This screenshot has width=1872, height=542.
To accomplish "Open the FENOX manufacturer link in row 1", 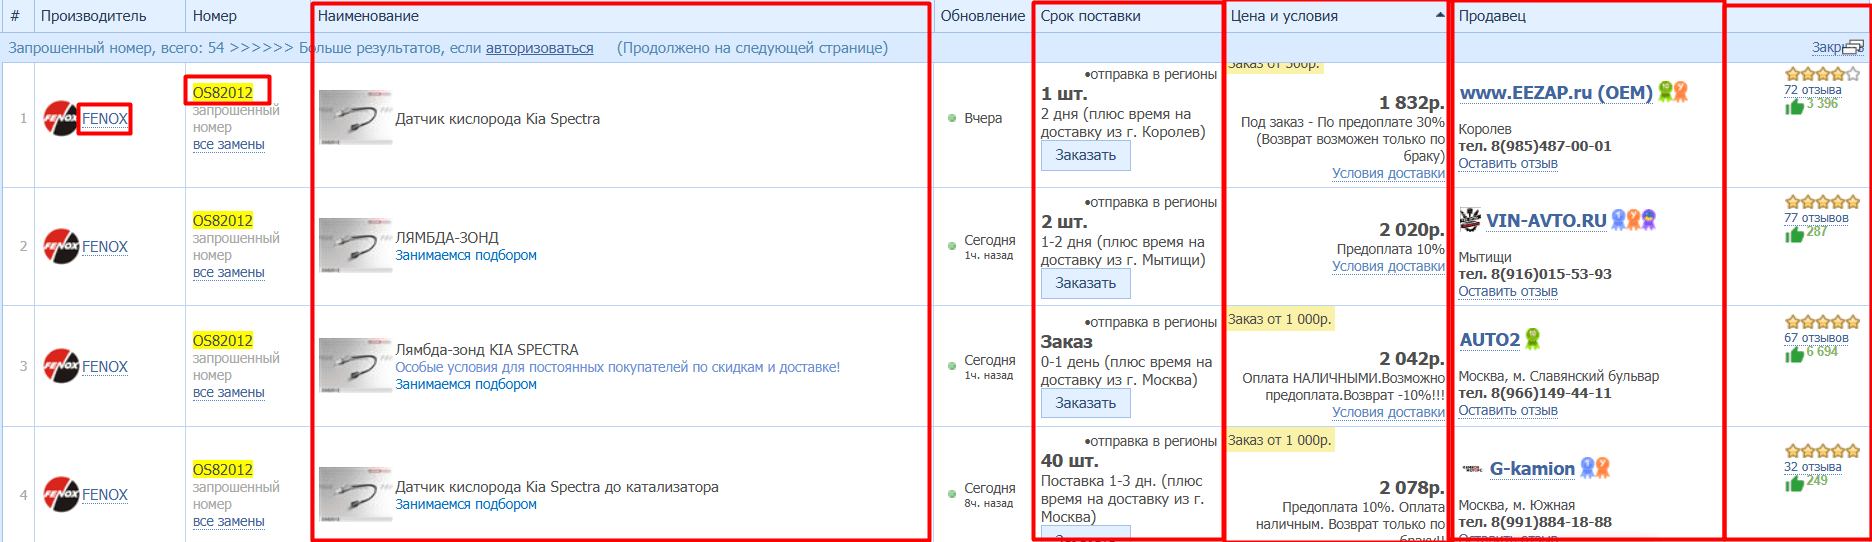I will pos(105,119).
